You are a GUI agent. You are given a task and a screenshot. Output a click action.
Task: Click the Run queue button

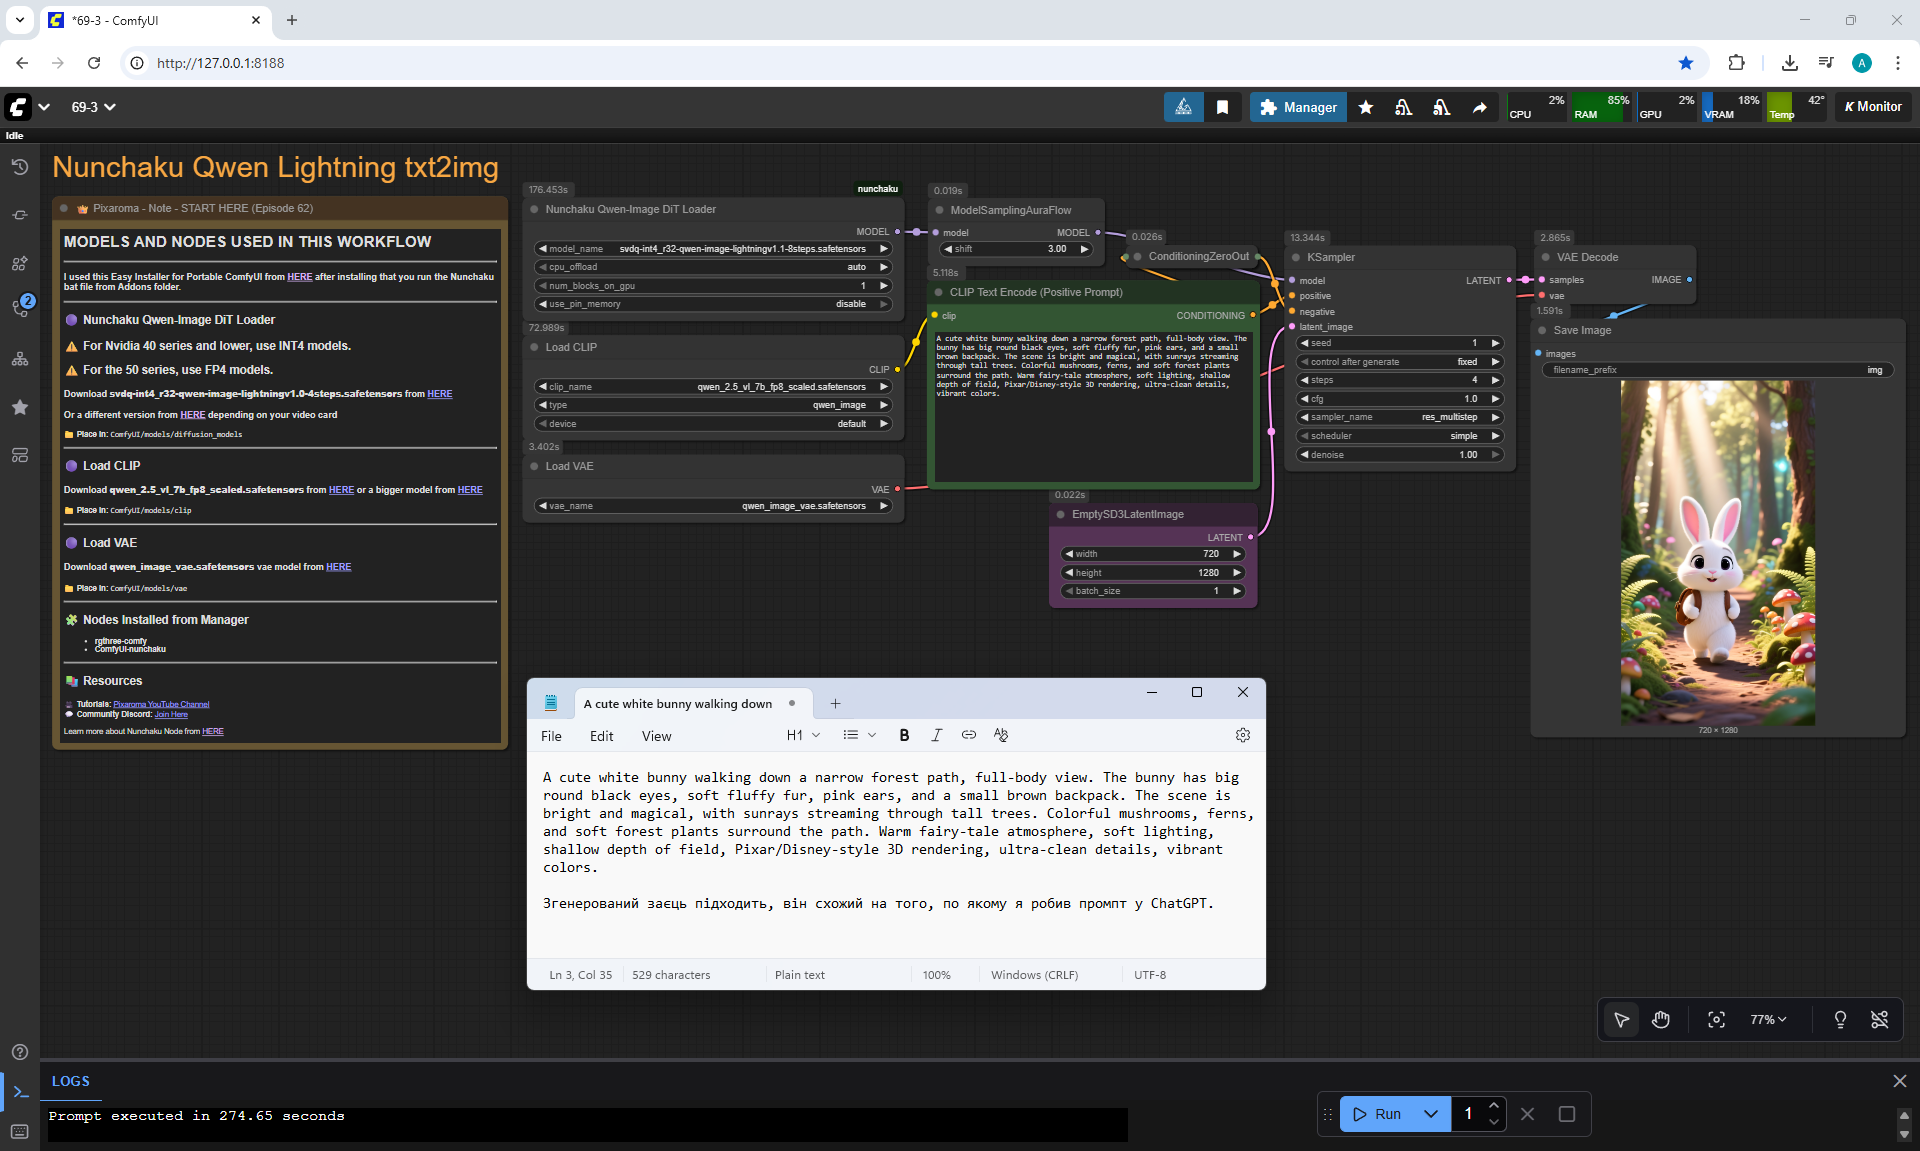[1378, 1114]
